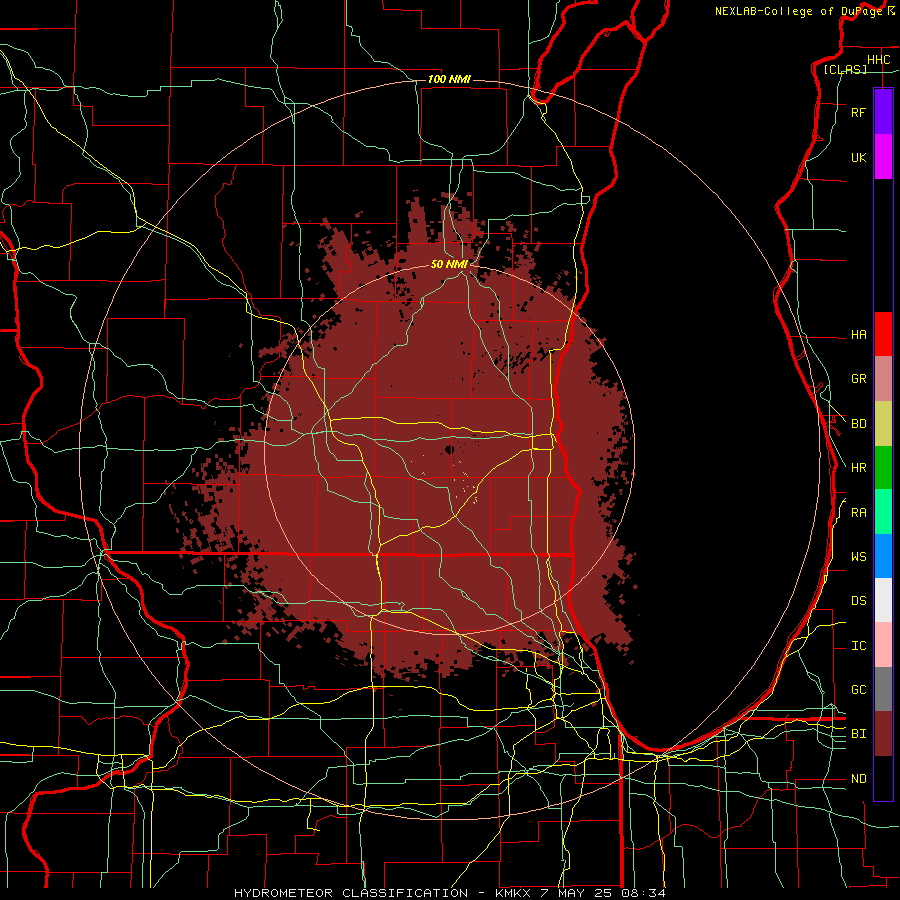Click the RA legend label
900x900 pixels.
pyautogui.click(x=858, y=513)
